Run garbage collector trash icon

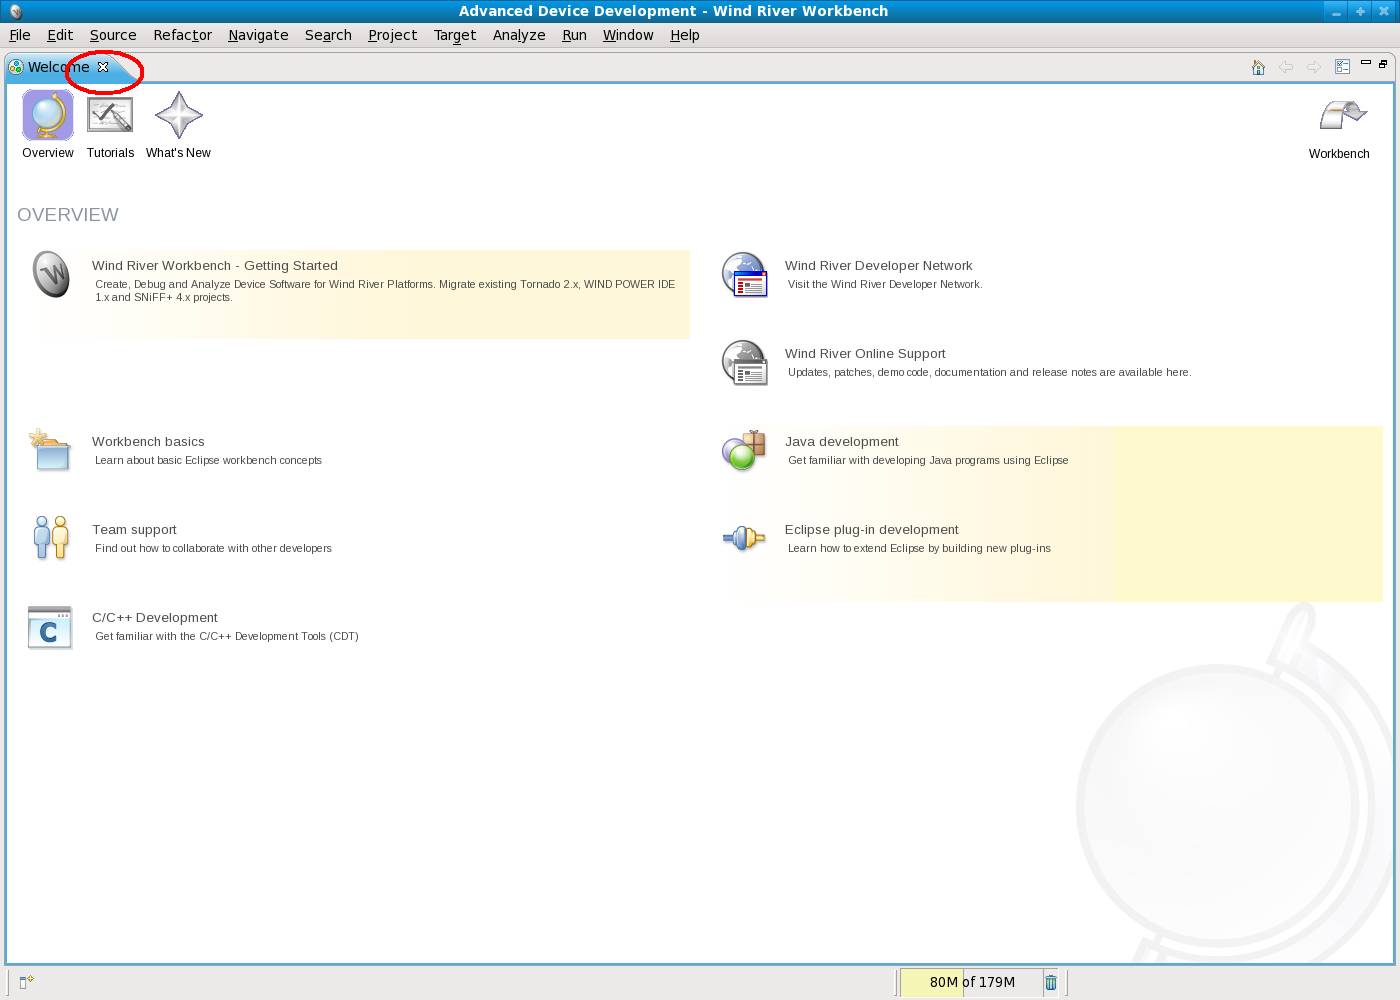[x=1051, y=982]
